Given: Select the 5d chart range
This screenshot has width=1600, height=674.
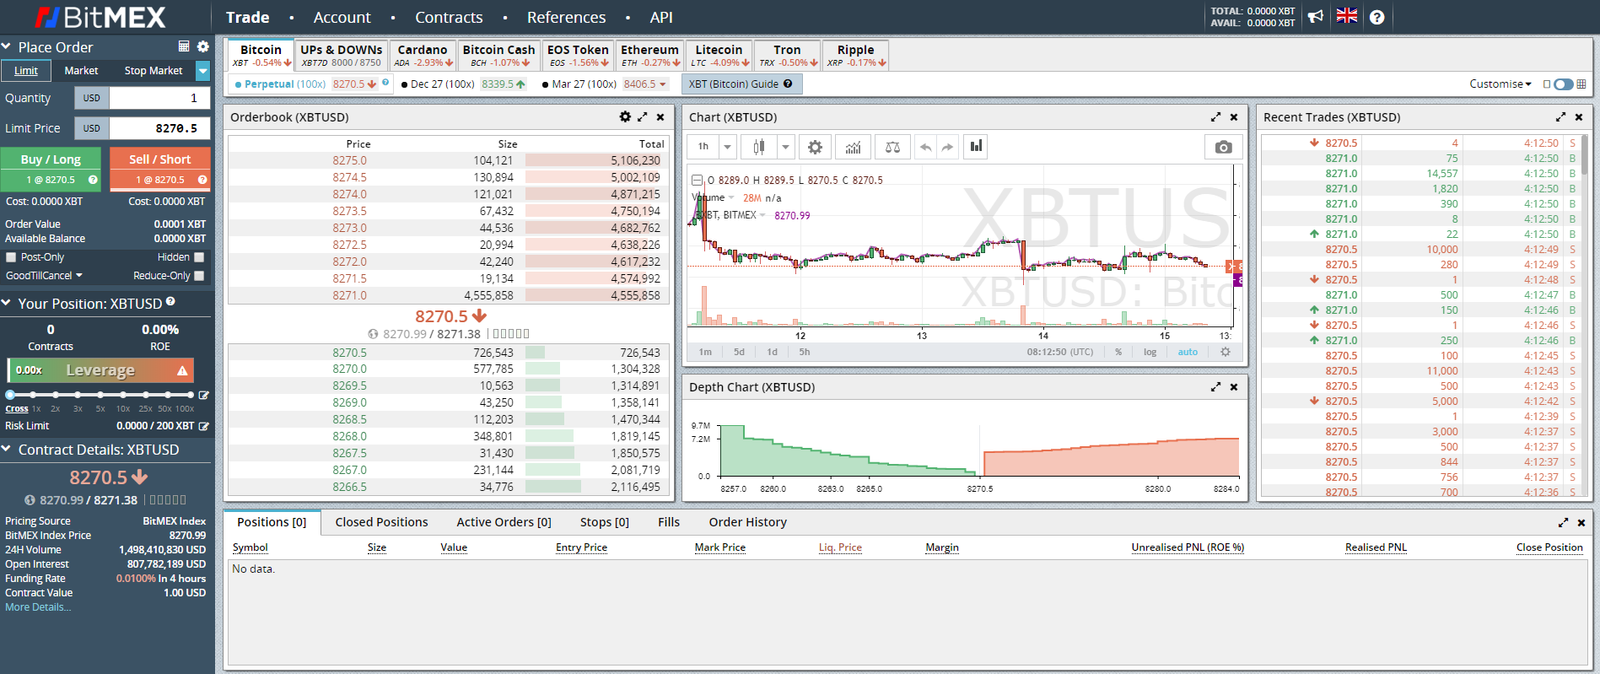Looking at the screenshot, I should pos(739,352).
